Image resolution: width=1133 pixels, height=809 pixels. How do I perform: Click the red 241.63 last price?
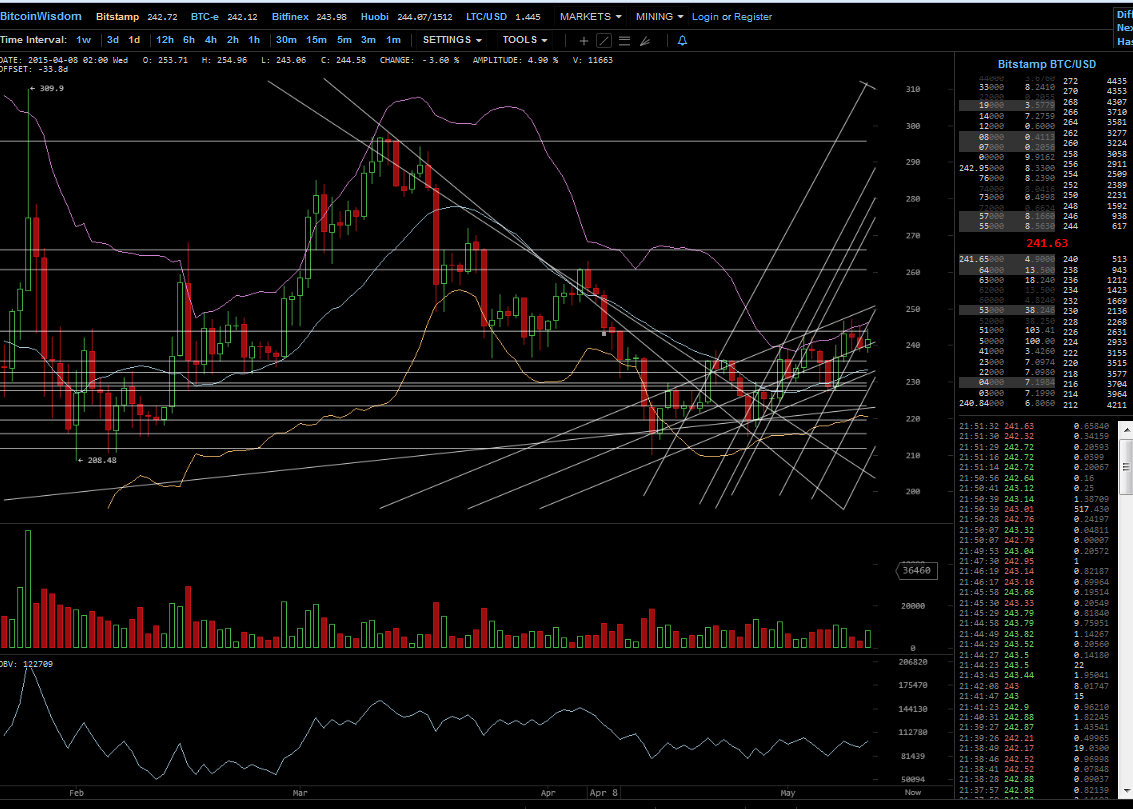point(1046,243)
